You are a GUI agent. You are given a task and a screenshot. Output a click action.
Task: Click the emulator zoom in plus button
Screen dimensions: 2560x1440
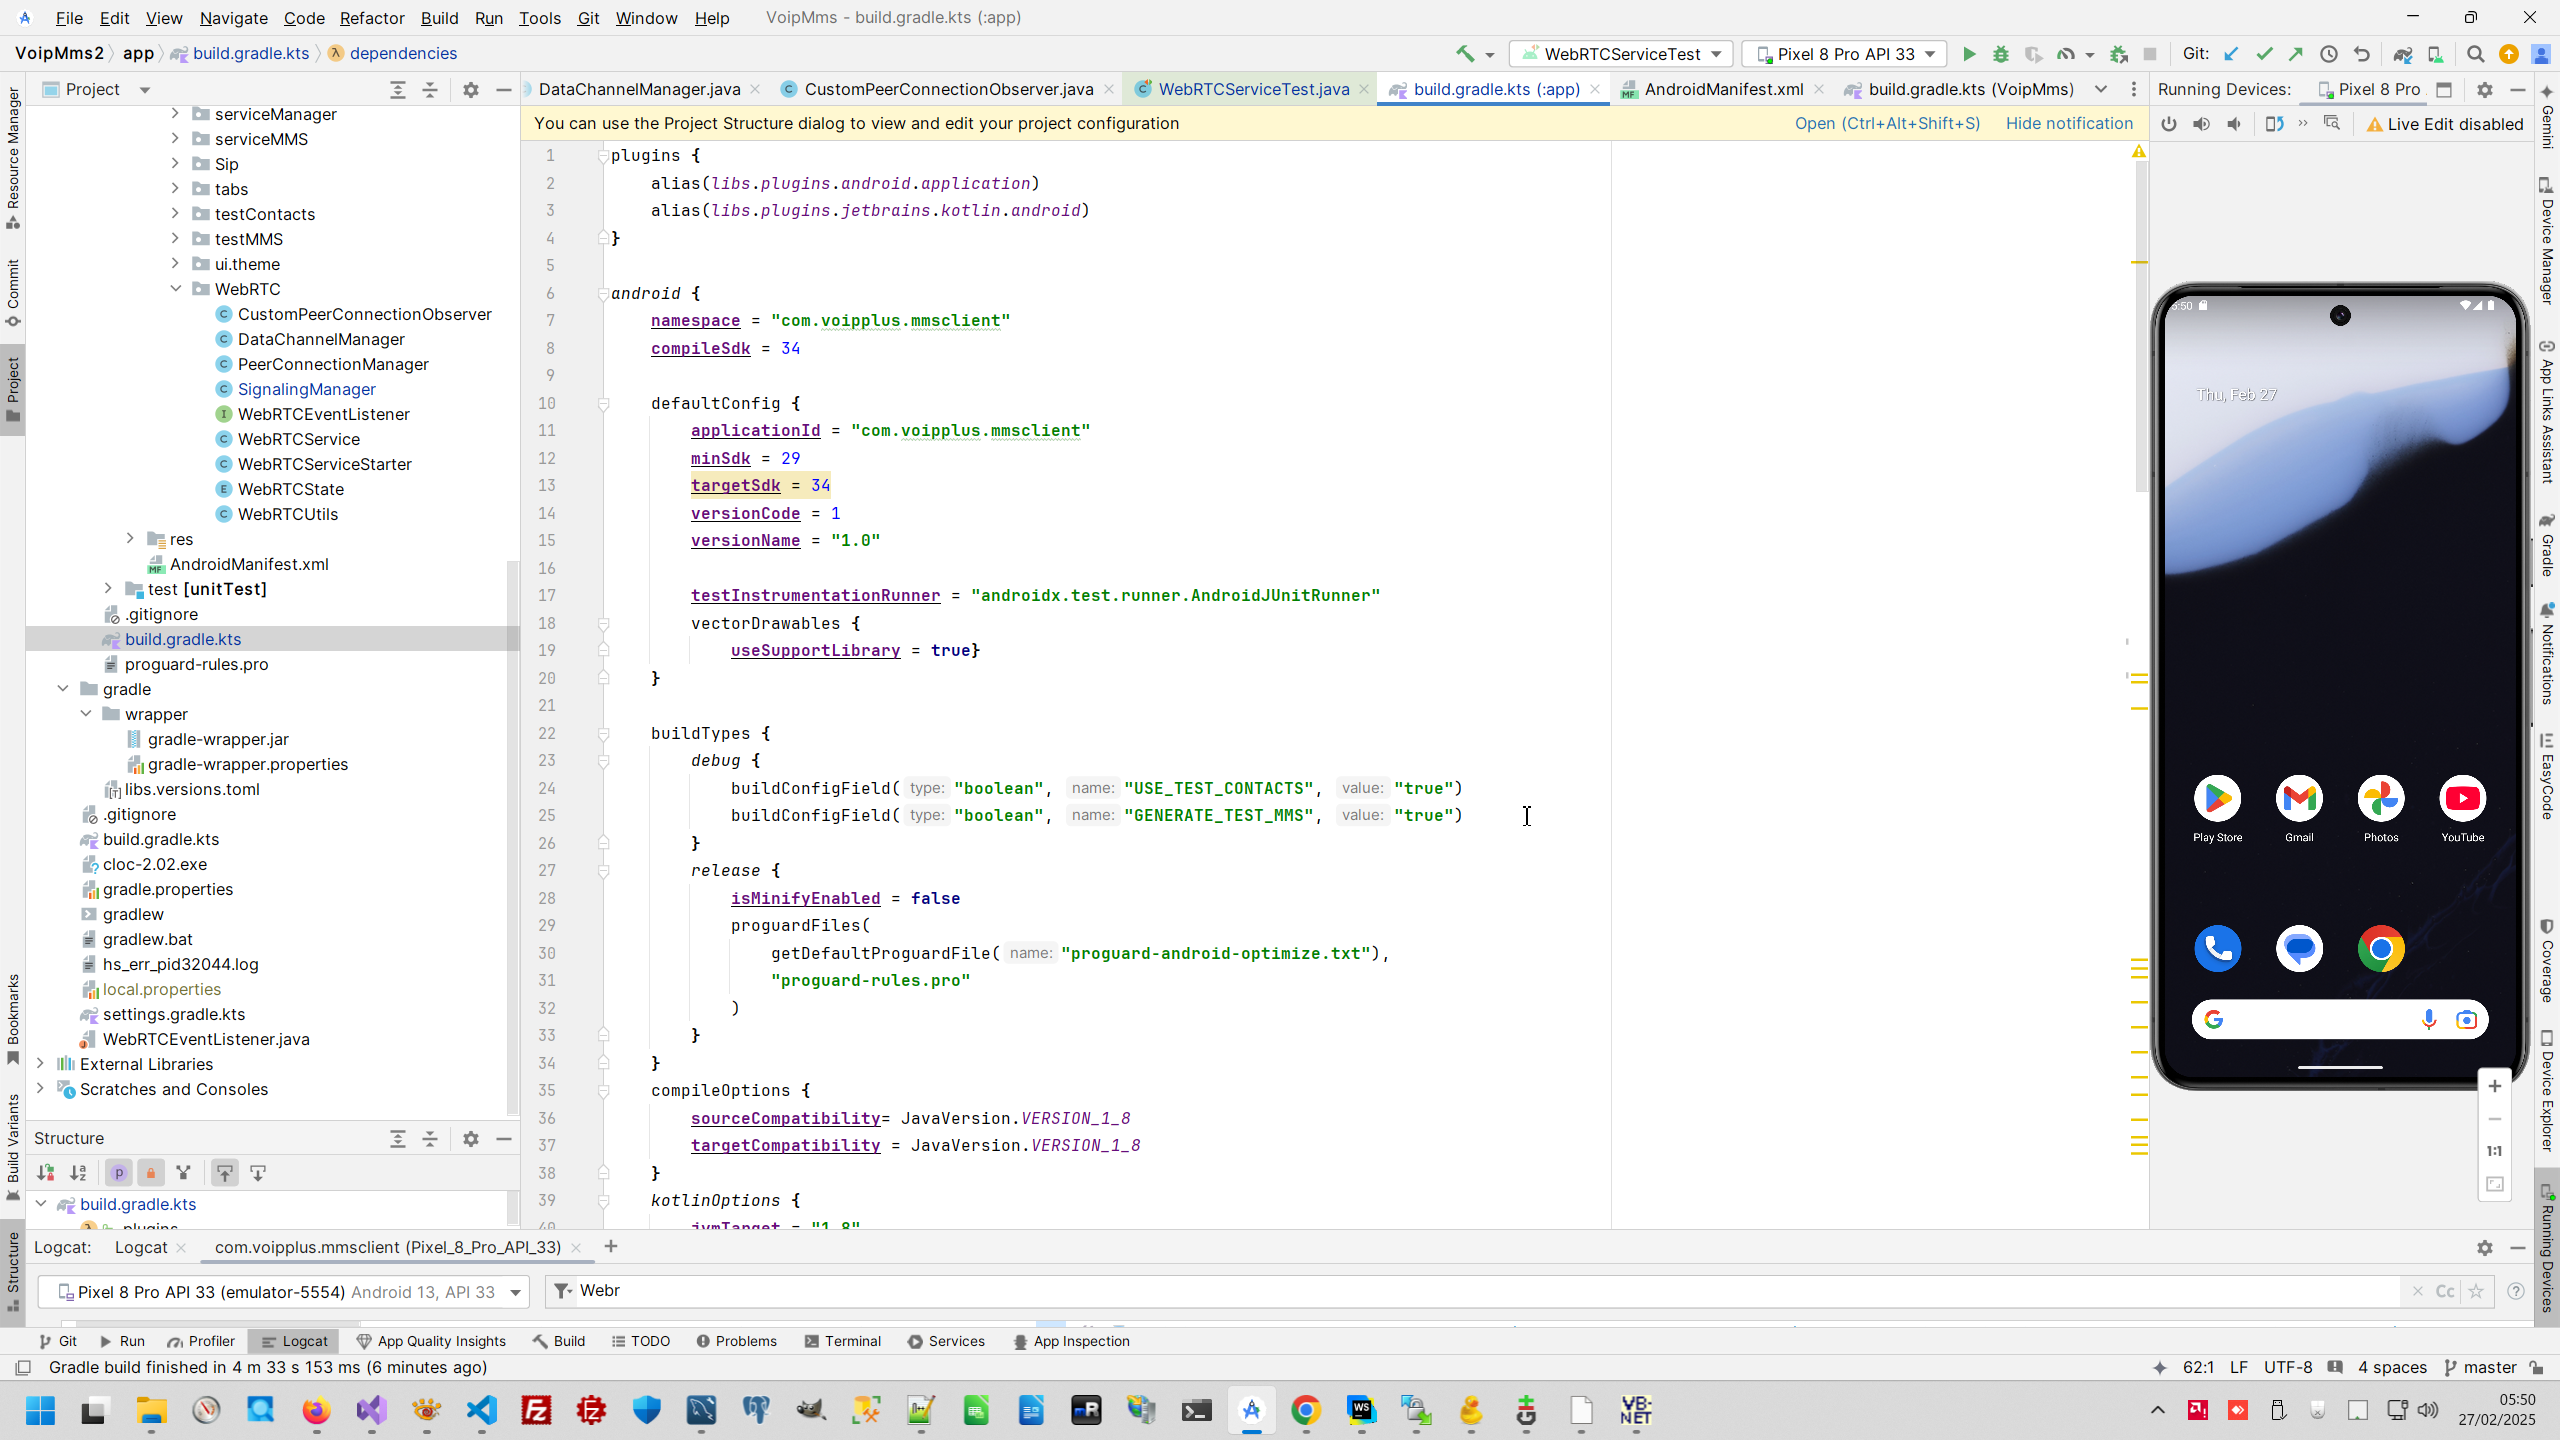coord(2494,1087)
